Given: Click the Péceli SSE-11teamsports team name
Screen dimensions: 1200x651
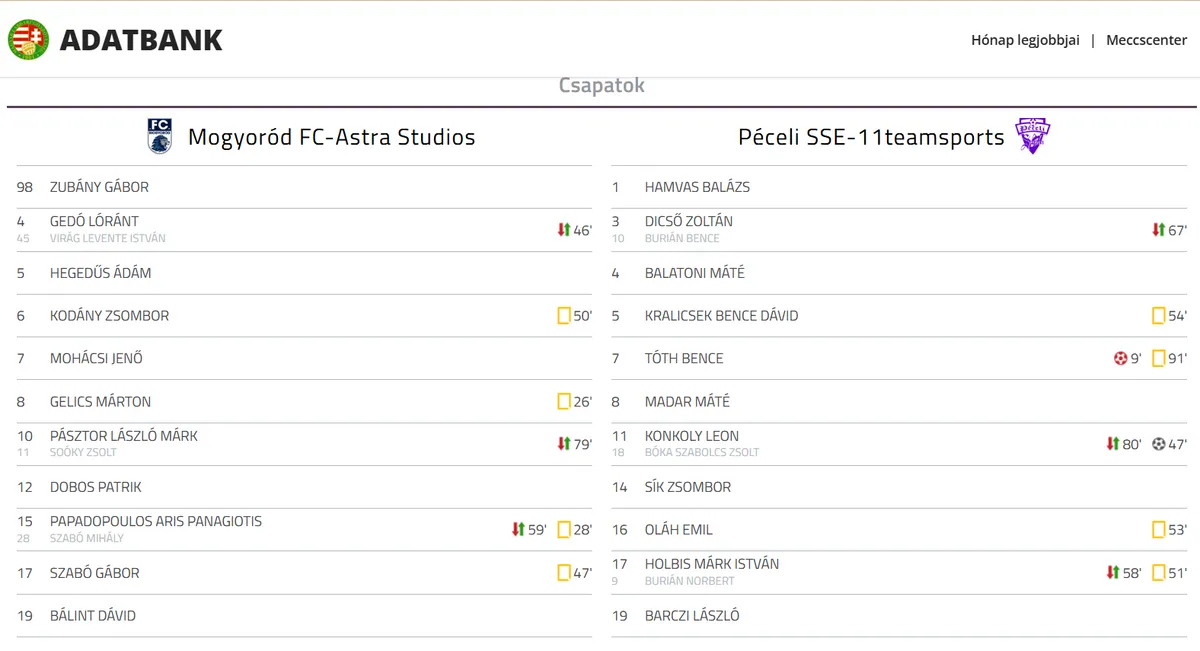Looking at the screenshot, I should (x=871, y=137).
